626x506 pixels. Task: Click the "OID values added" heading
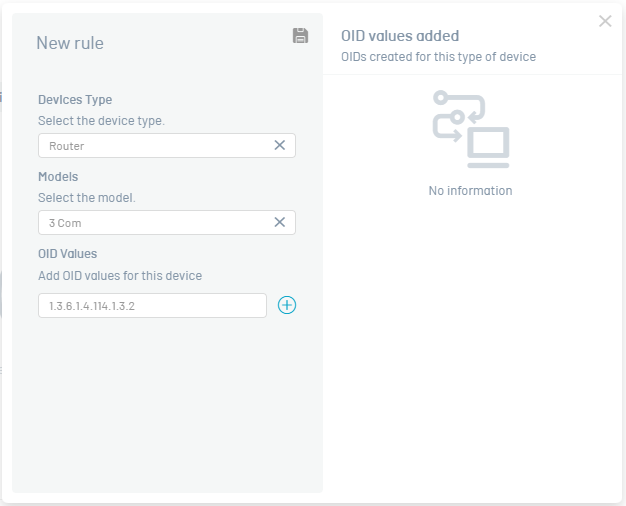pyautogui.click(x=400, y=36)
